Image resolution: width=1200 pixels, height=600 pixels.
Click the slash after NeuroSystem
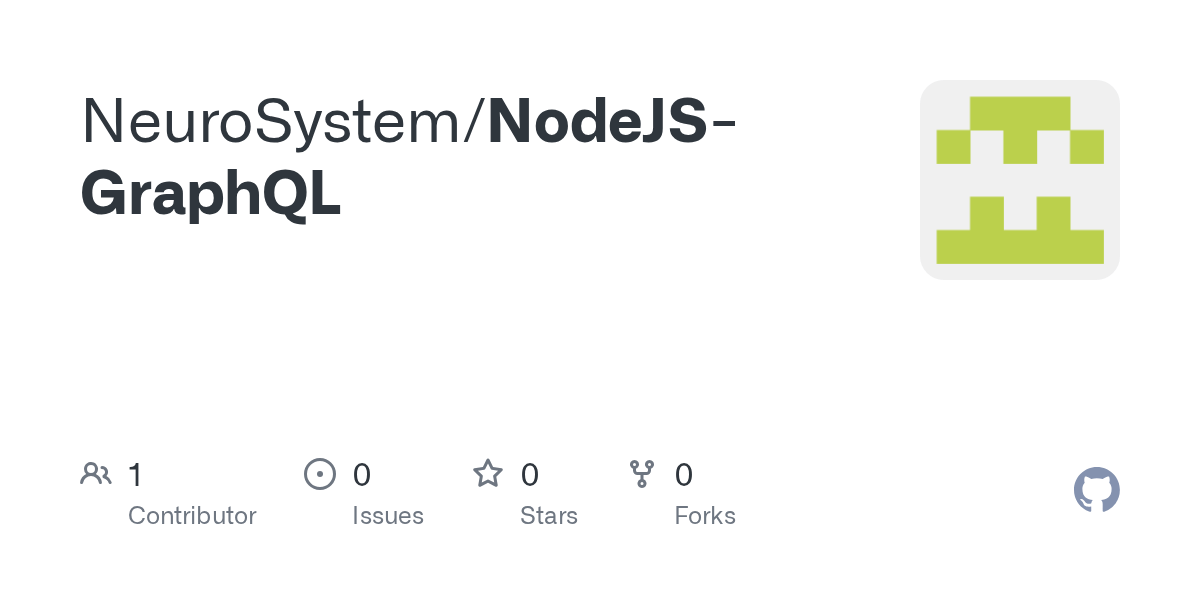click(475, 122)
